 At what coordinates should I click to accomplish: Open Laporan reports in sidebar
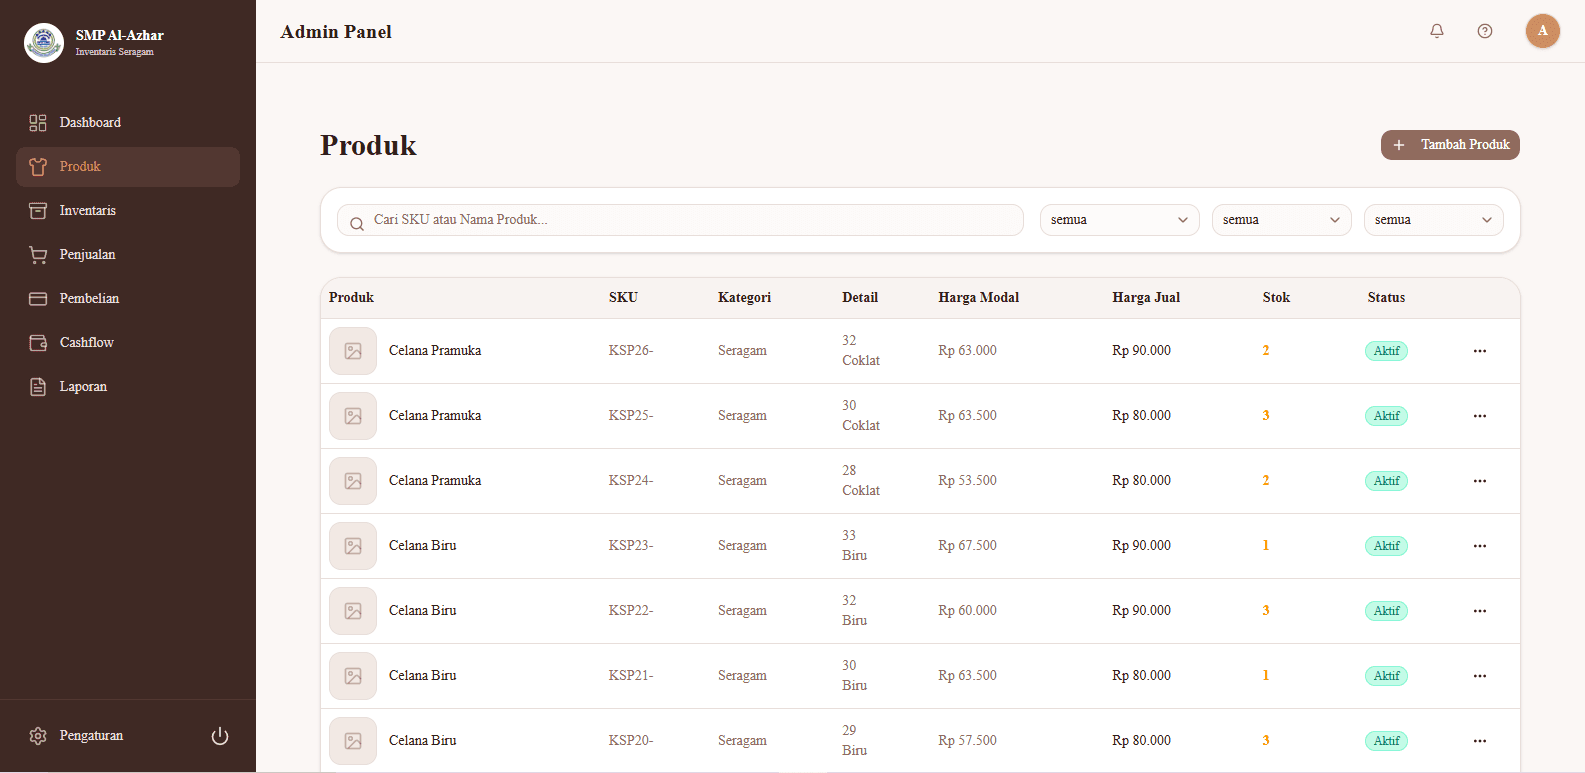click(128, 387)
